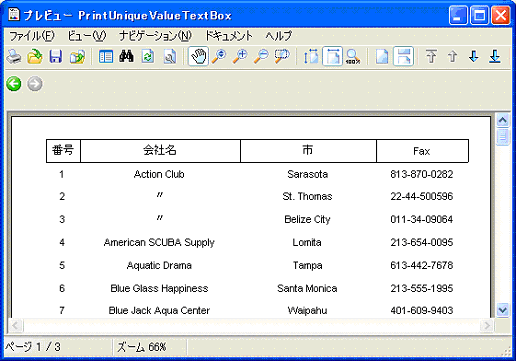Switch to single page view
The width and height of the screenshot is (518, 362).
pyautogui.click(x=382, y=56)
